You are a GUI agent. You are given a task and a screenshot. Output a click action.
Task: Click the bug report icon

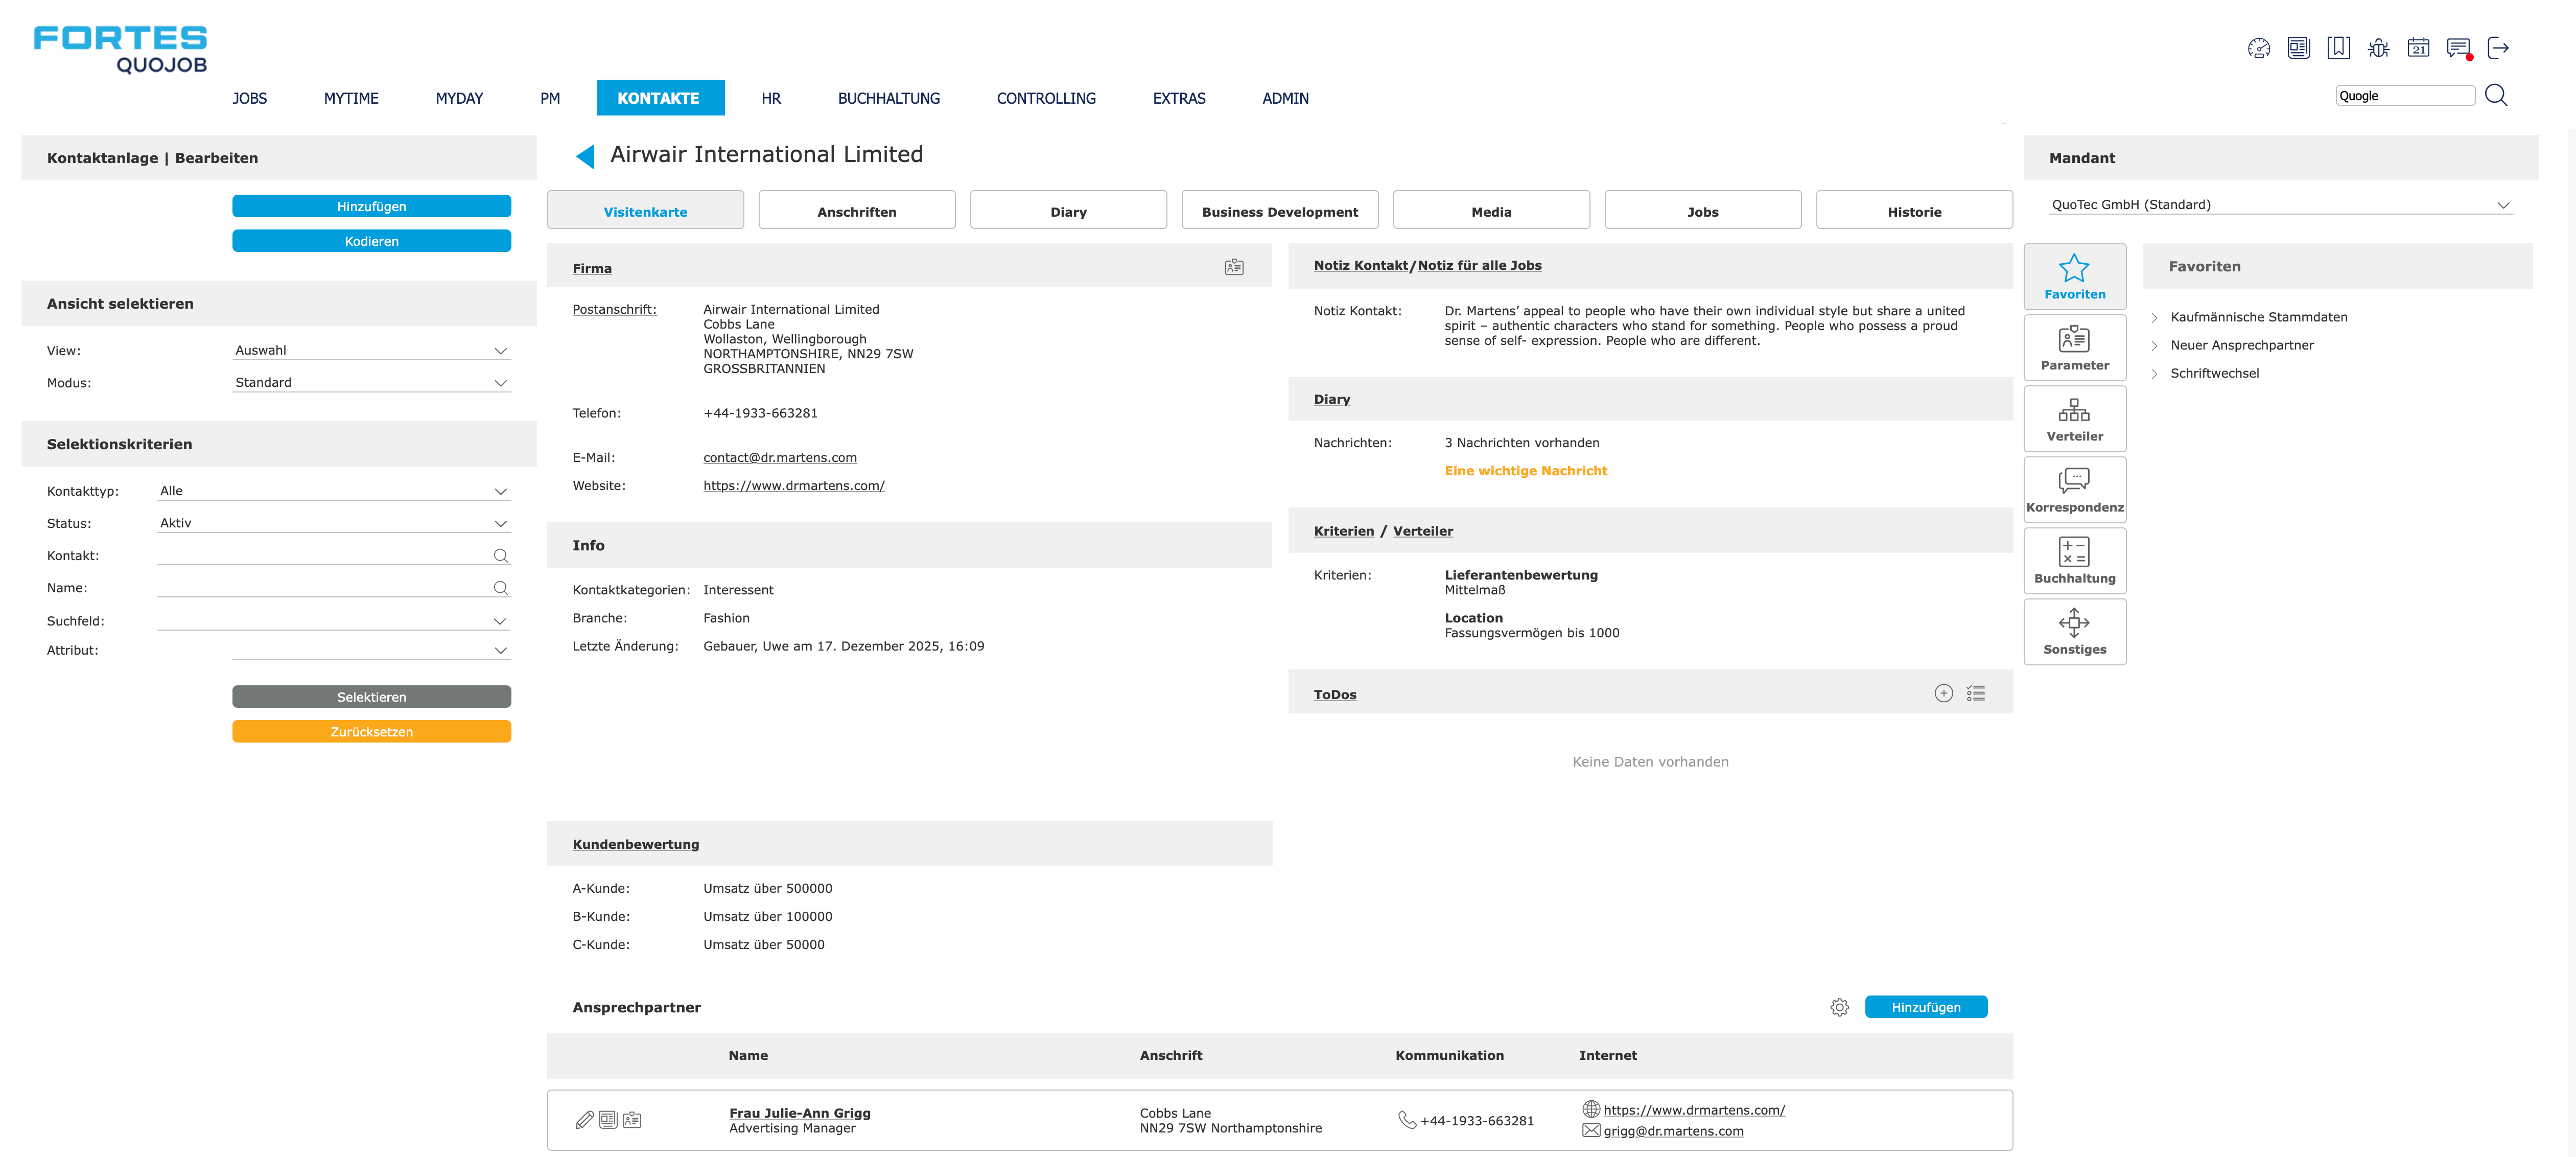click(x=2378, y=48)
